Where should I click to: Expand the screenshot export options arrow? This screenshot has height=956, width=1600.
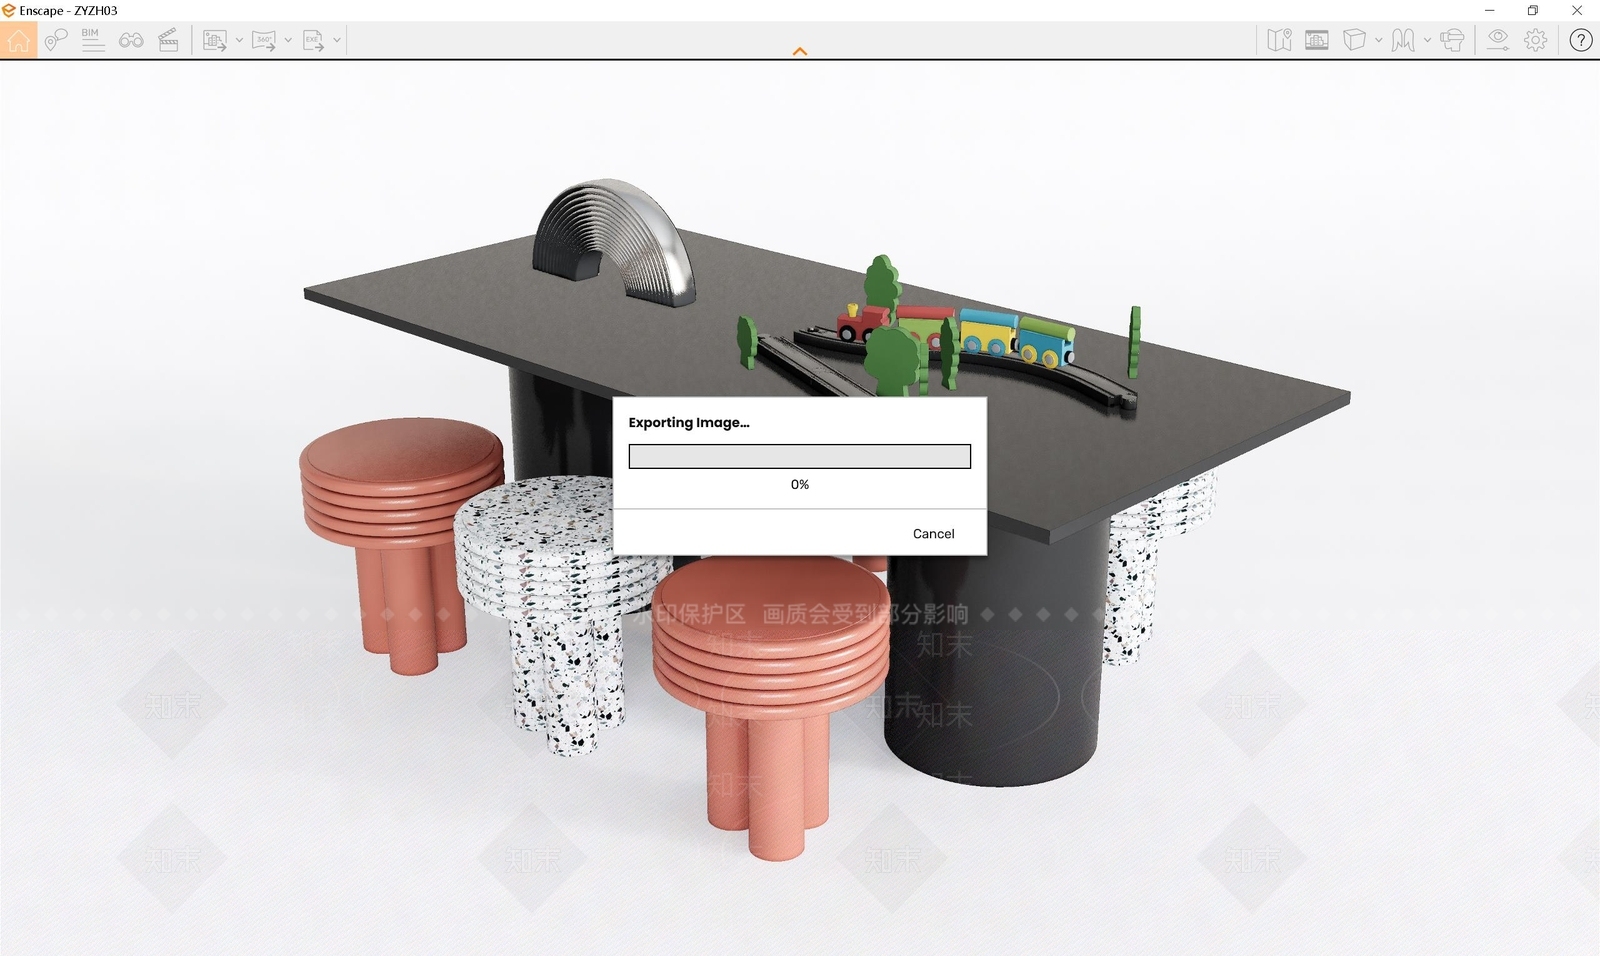239,41
